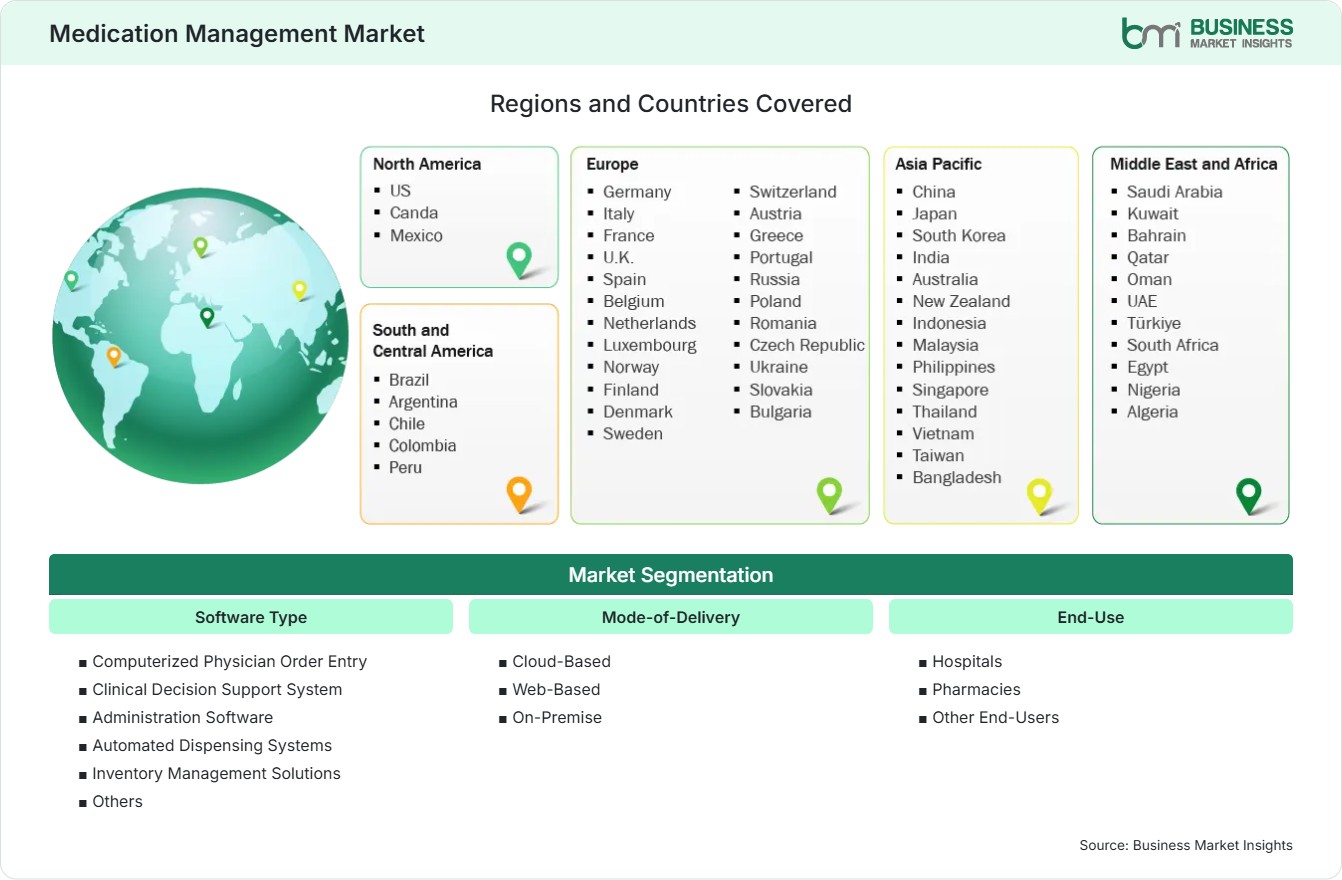Click the orange pin on the globe's South America

point(114,356)
